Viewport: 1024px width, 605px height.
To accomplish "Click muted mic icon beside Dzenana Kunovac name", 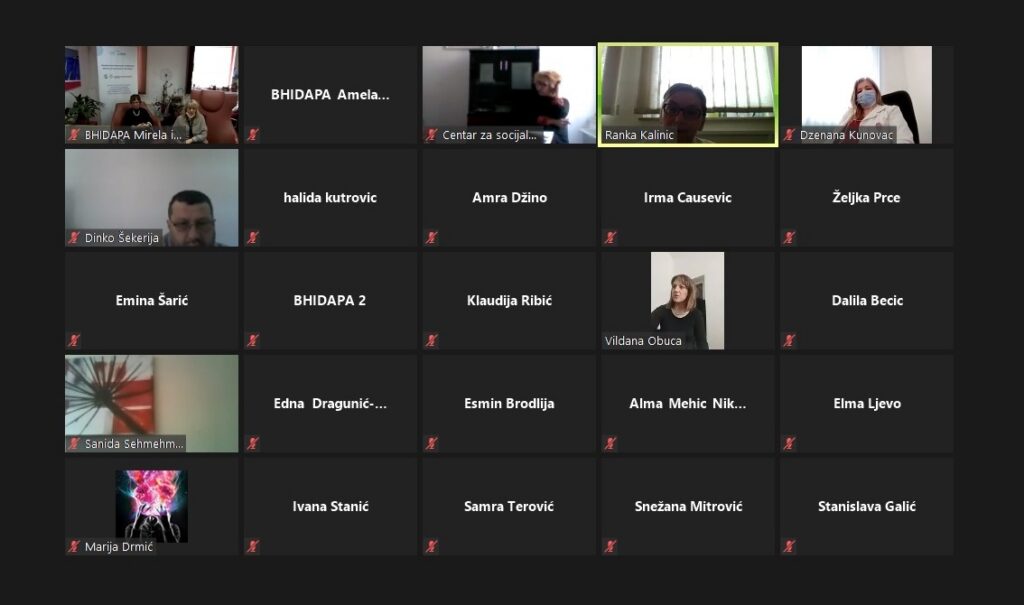I will coord(789,135).
